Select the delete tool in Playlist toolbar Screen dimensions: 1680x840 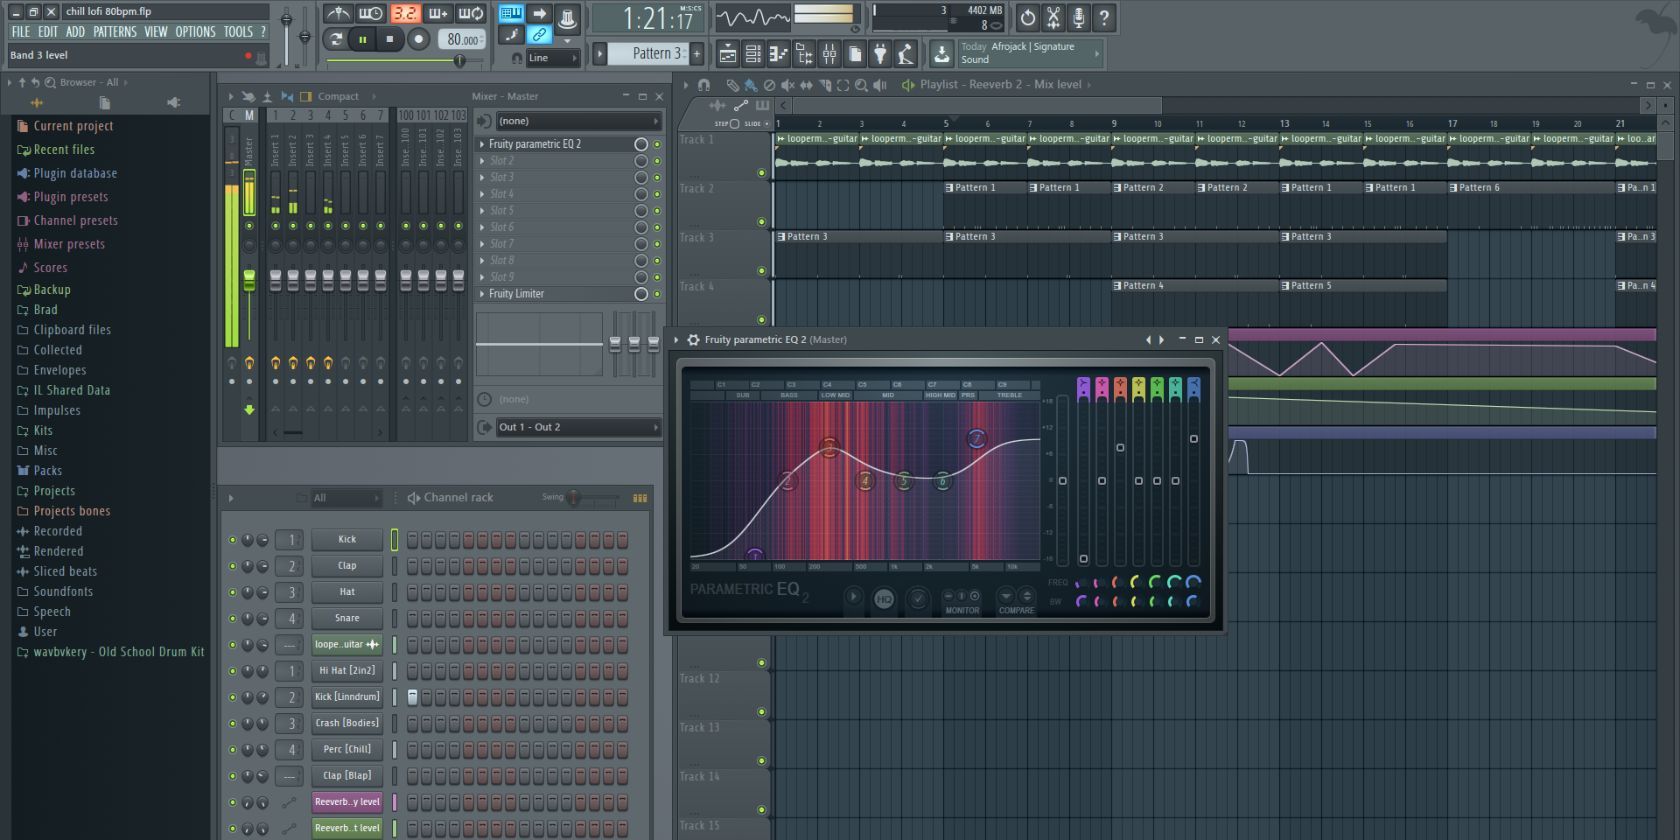[x=769, y=85]
